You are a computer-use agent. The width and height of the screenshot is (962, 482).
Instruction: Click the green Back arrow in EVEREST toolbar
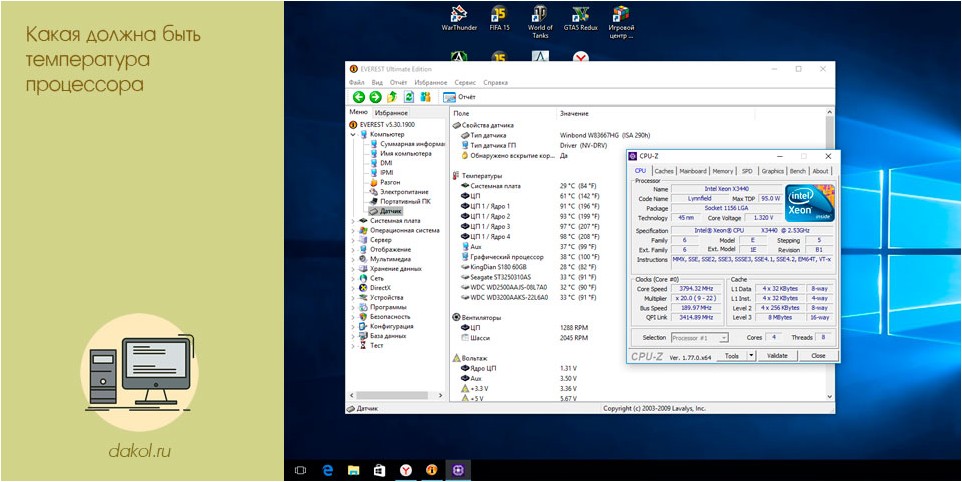click(x=358, y=97)
